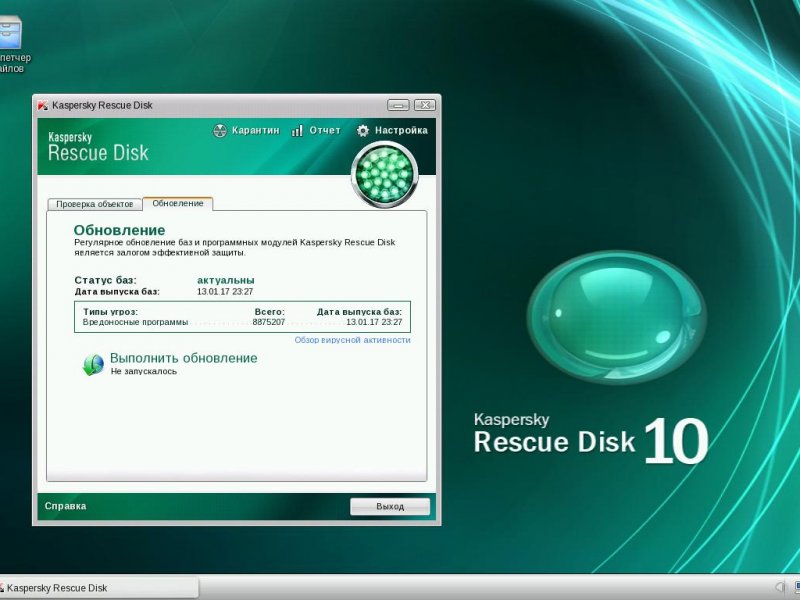This screenshot has height=600, width=800.
Task: Select Kaspersky Rescue Disk taskbar button
Action: (x=99, y=588)
